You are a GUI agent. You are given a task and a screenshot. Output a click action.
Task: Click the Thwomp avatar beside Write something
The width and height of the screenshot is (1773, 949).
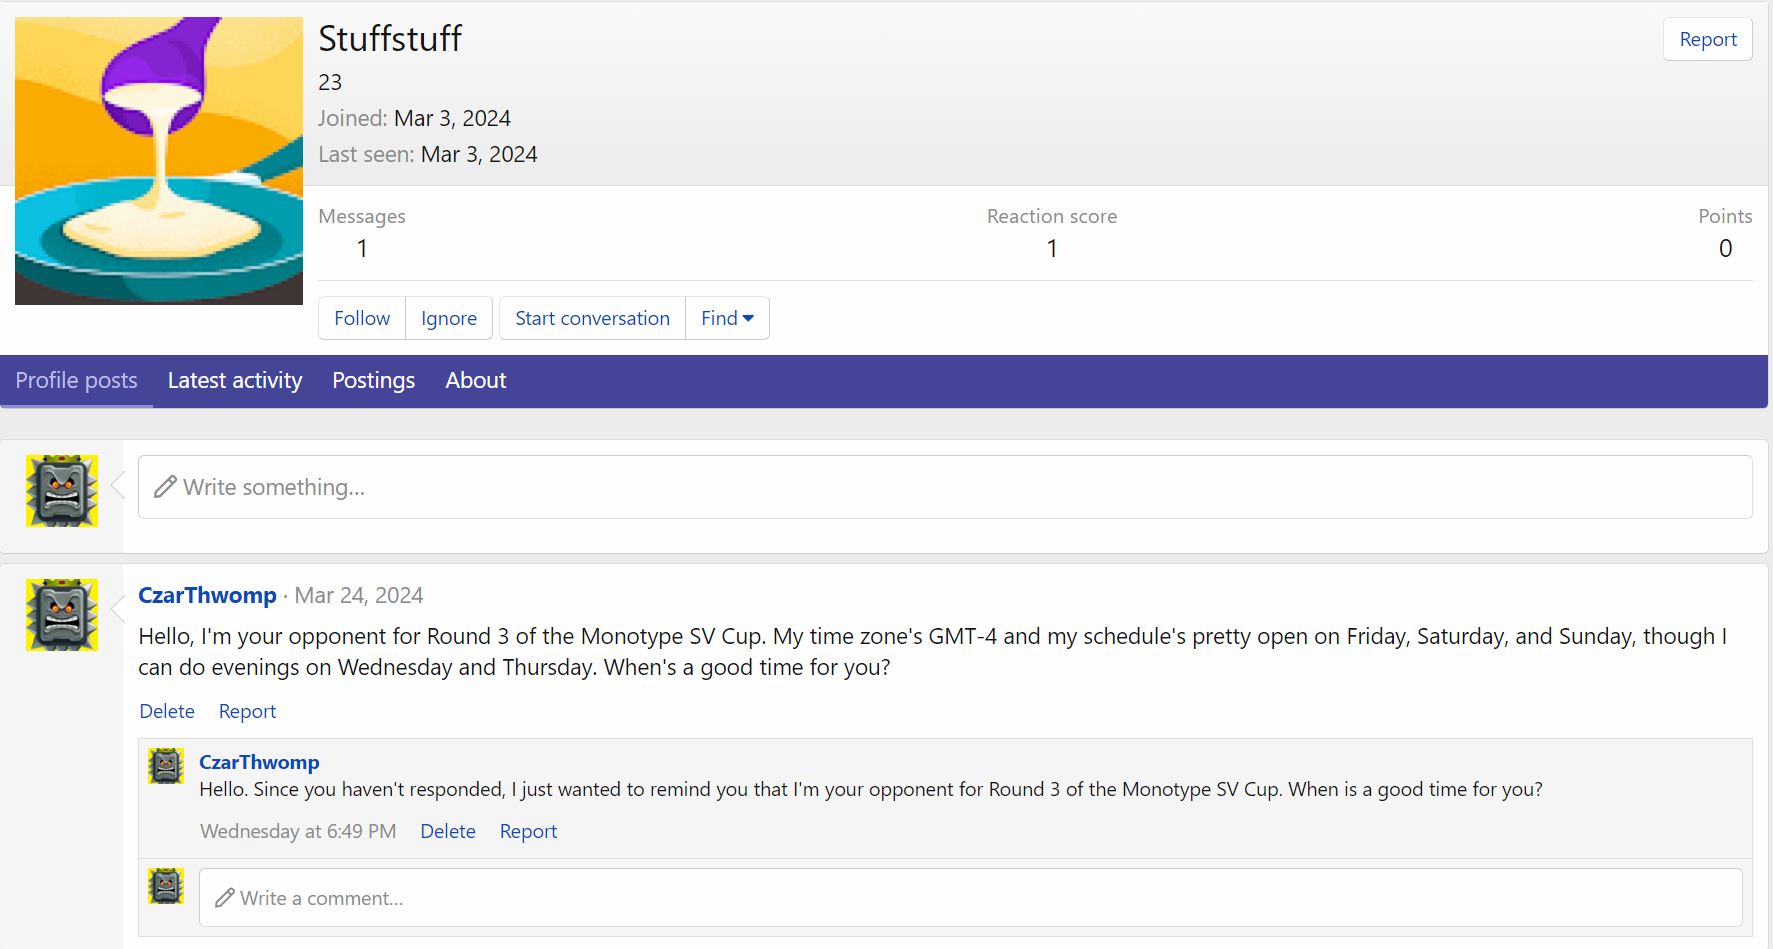62,491
